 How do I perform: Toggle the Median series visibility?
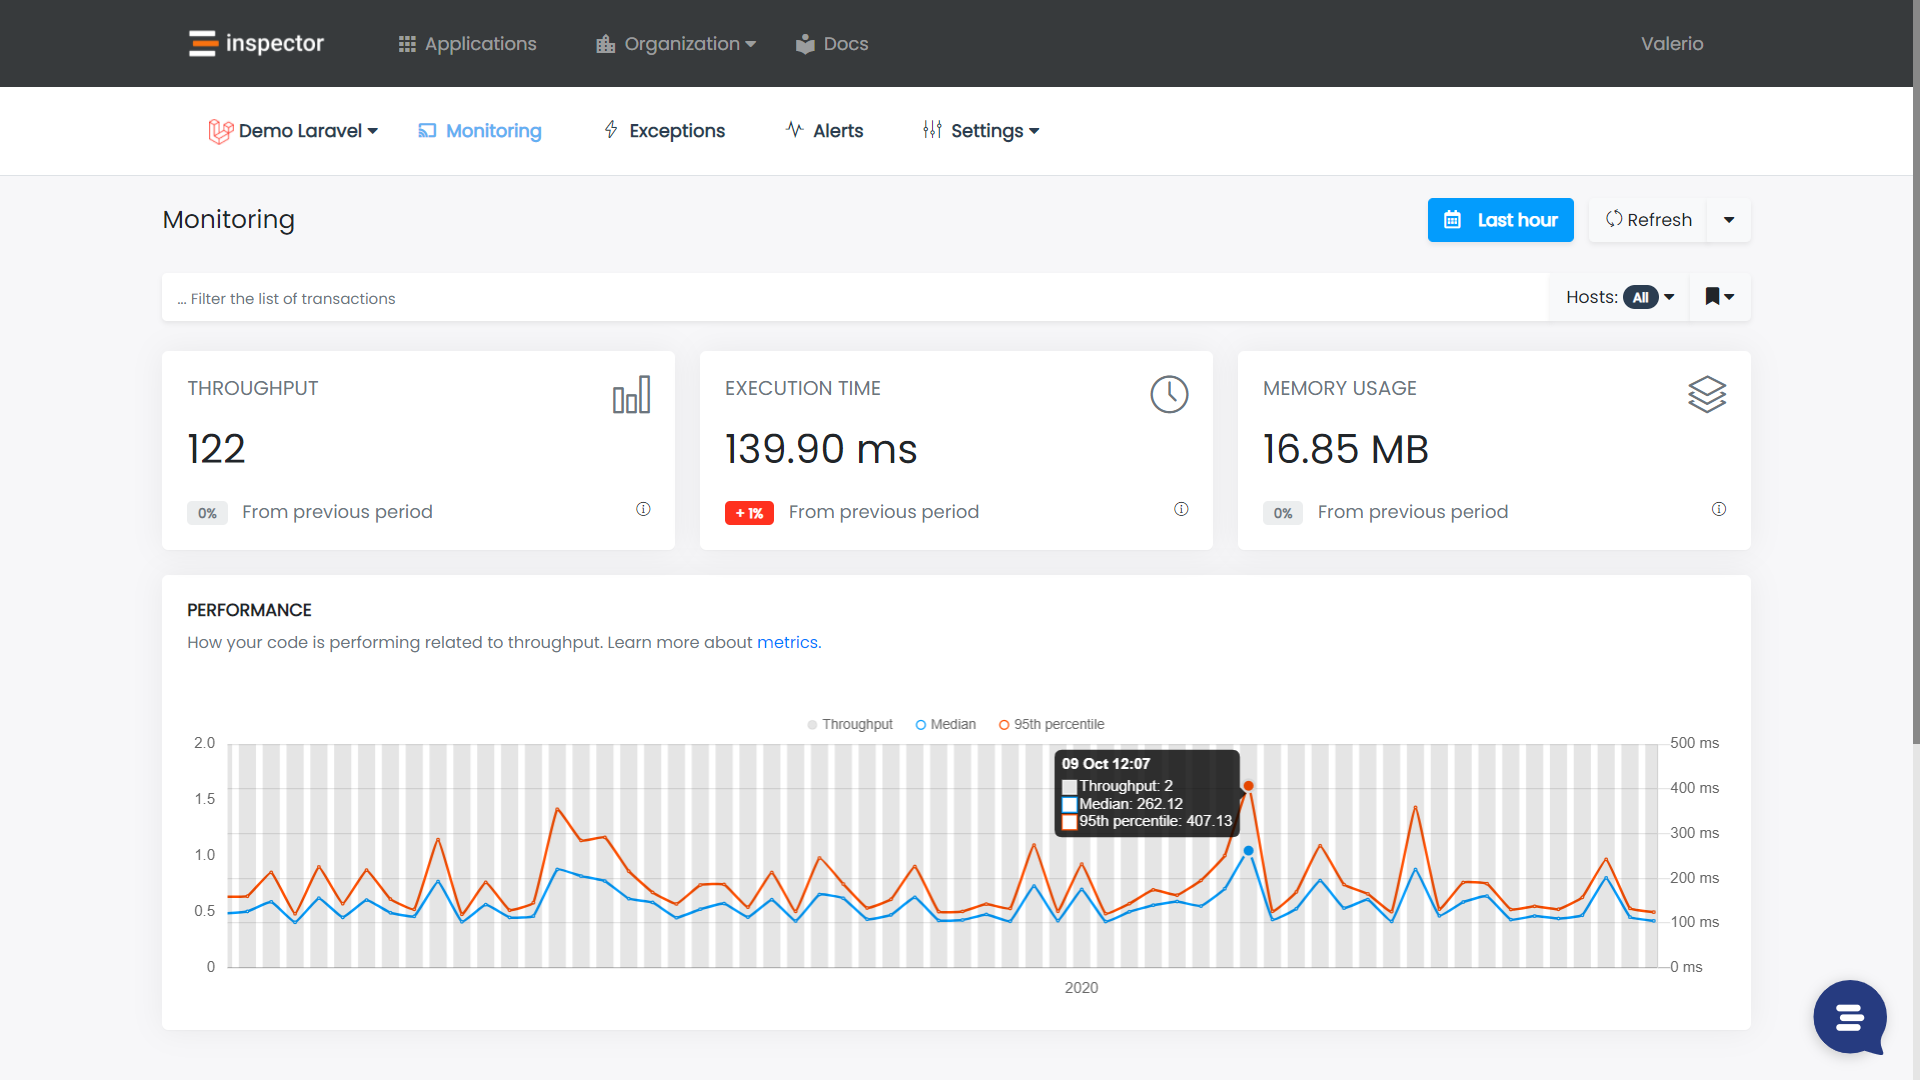(x=945, y=724)
